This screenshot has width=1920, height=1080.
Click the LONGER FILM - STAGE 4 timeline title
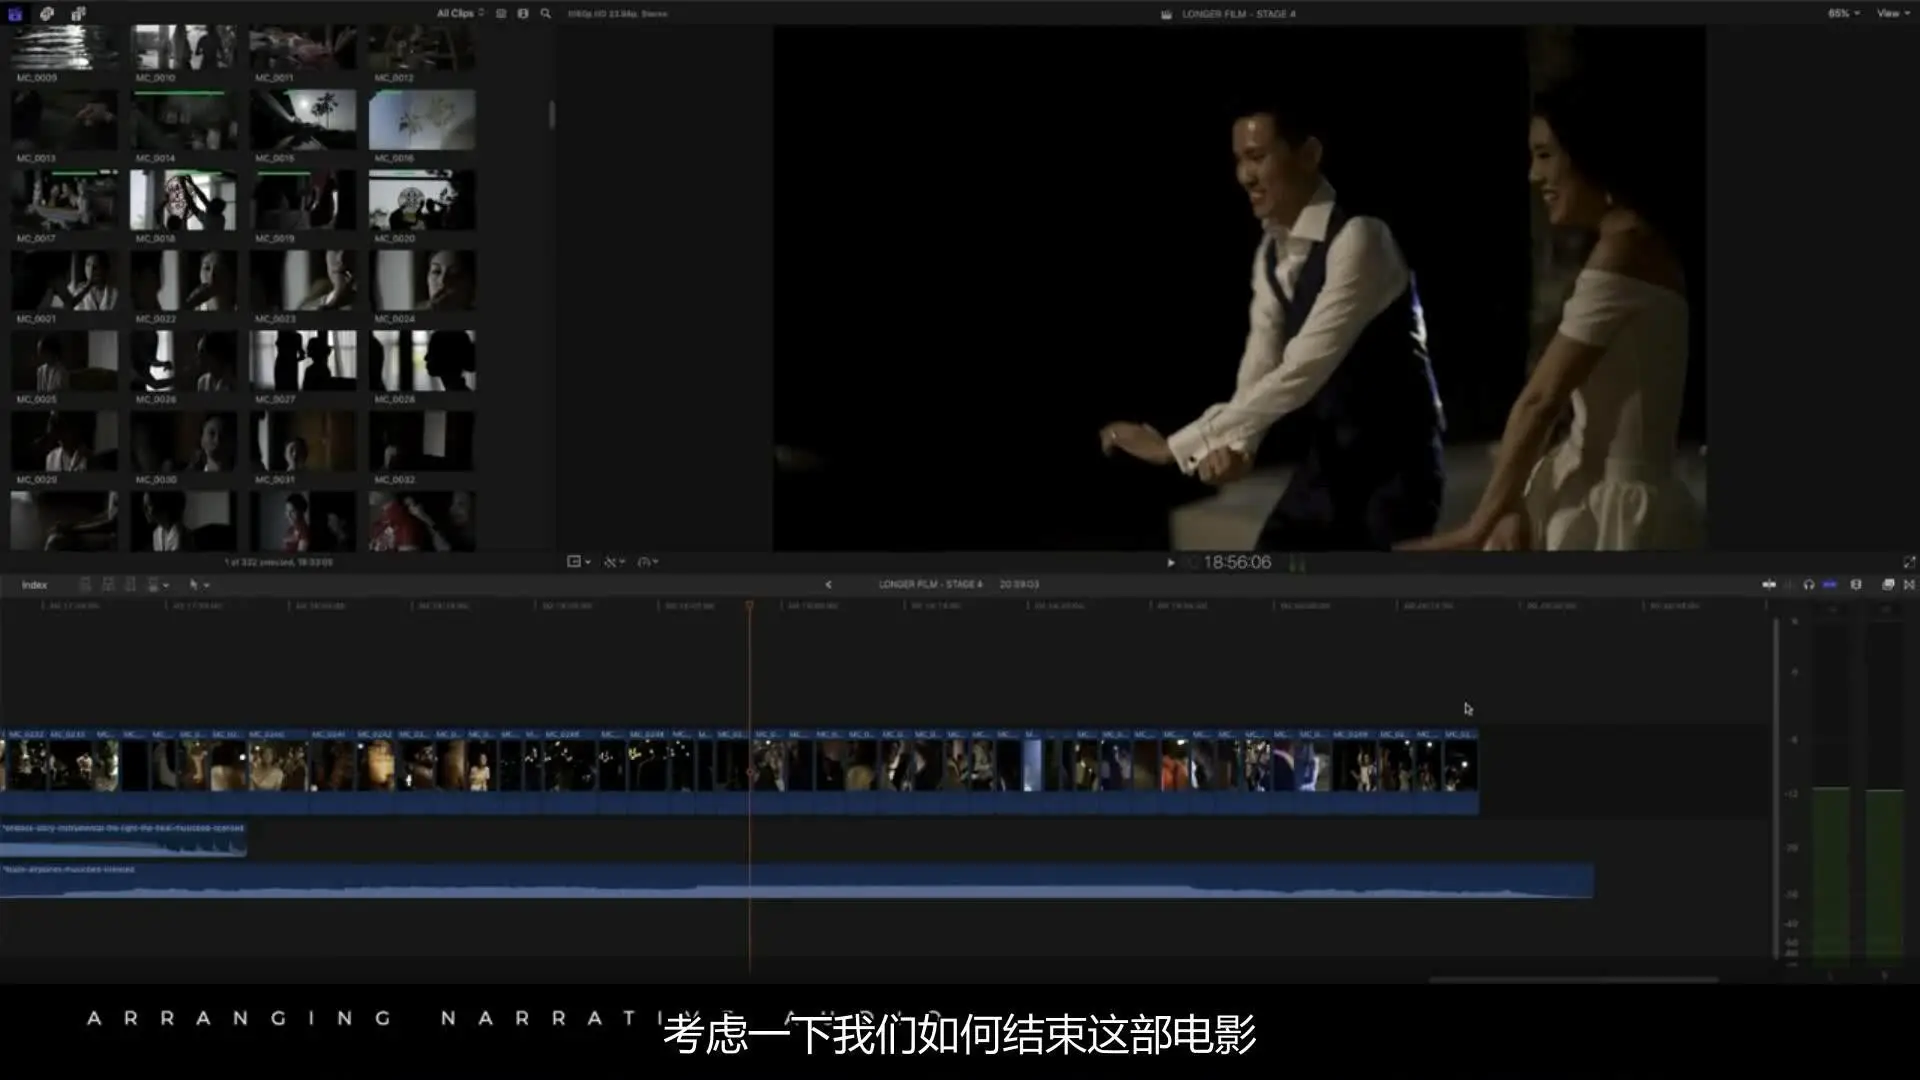pos(930,584)
